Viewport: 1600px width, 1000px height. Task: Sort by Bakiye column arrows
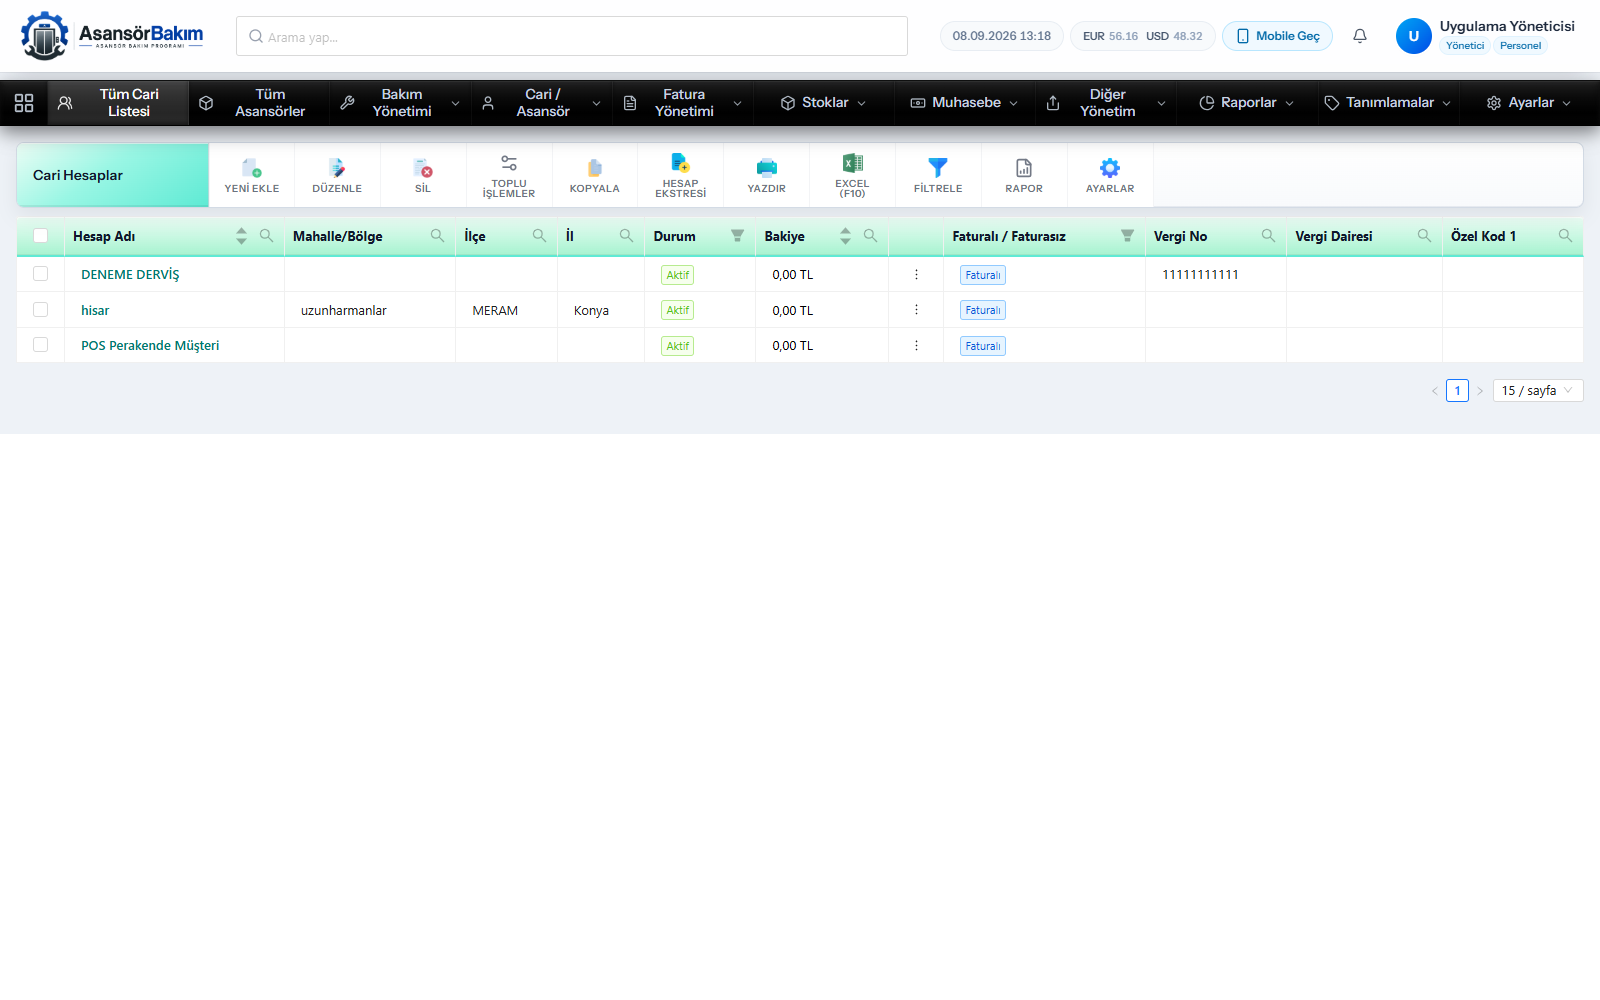tap(845, 236)
